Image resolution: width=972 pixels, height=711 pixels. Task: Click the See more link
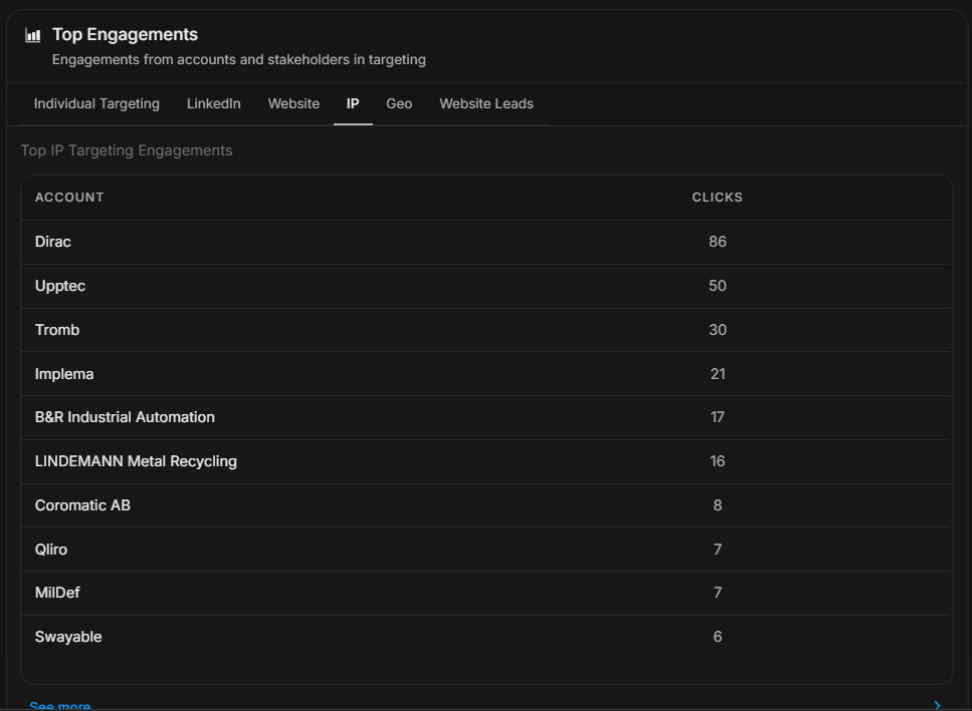point(60,705)
